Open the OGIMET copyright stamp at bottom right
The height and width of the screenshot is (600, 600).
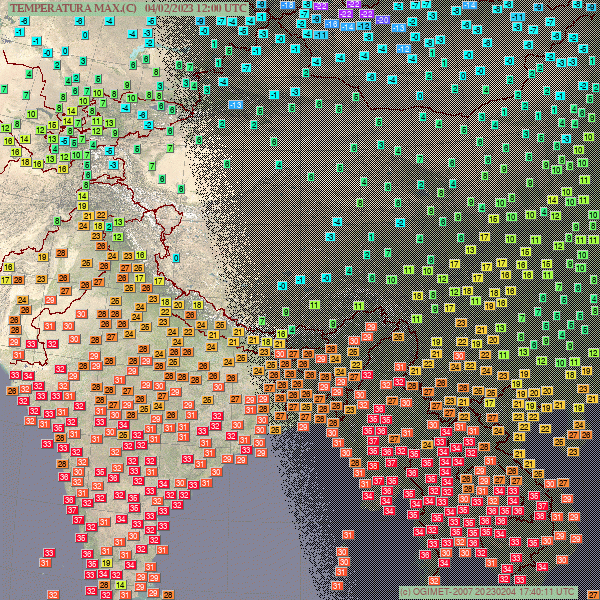pos(487,591)
